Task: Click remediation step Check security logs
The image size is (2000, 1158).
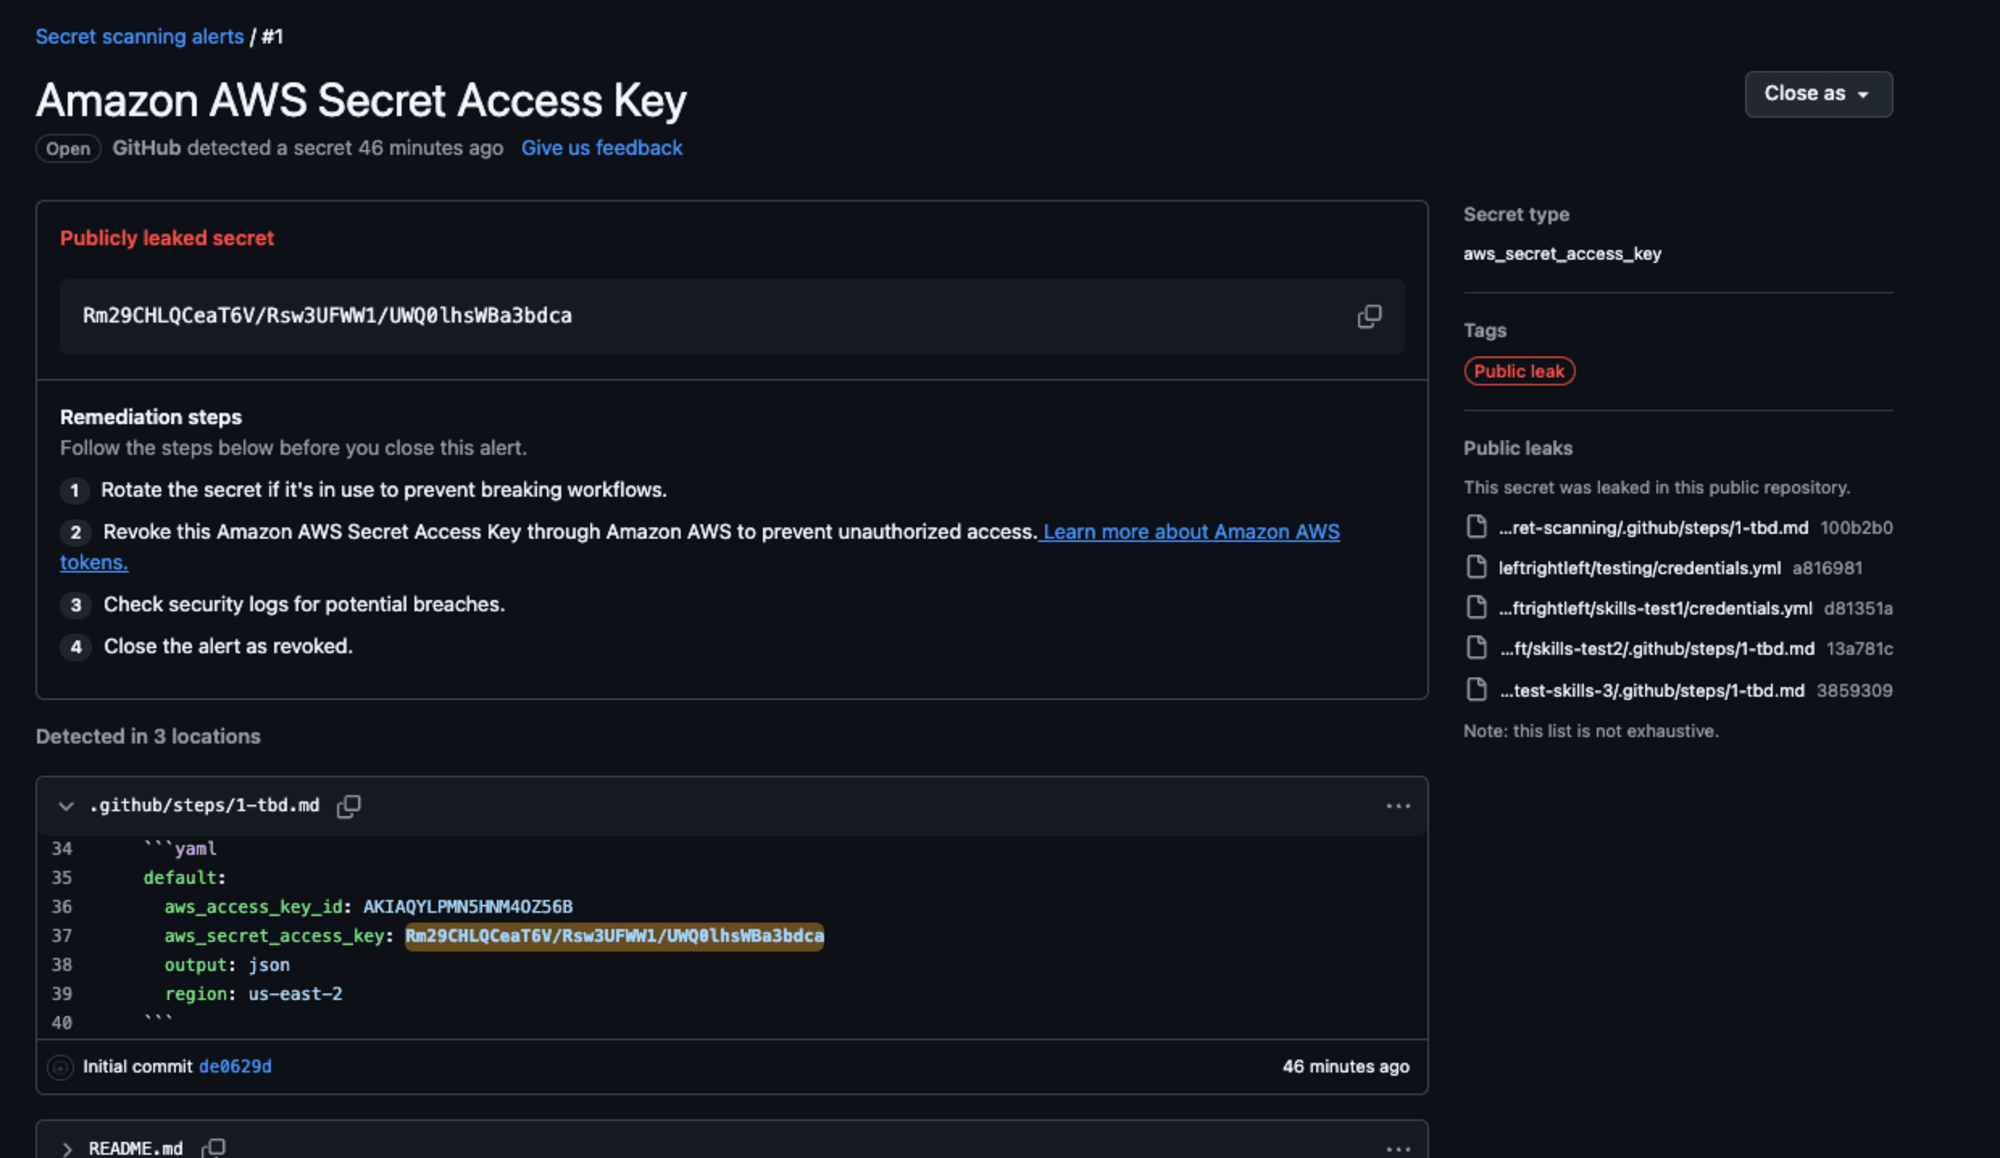Action: pyautogui.click(x=304, y=605)
